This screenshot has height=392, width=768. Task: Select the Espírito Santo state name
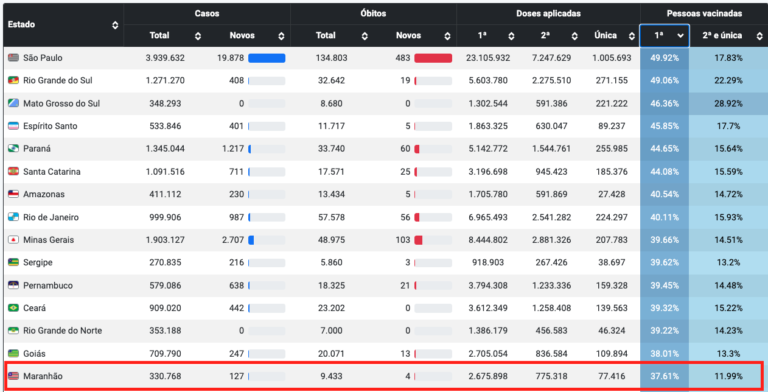tap(50, 126)
